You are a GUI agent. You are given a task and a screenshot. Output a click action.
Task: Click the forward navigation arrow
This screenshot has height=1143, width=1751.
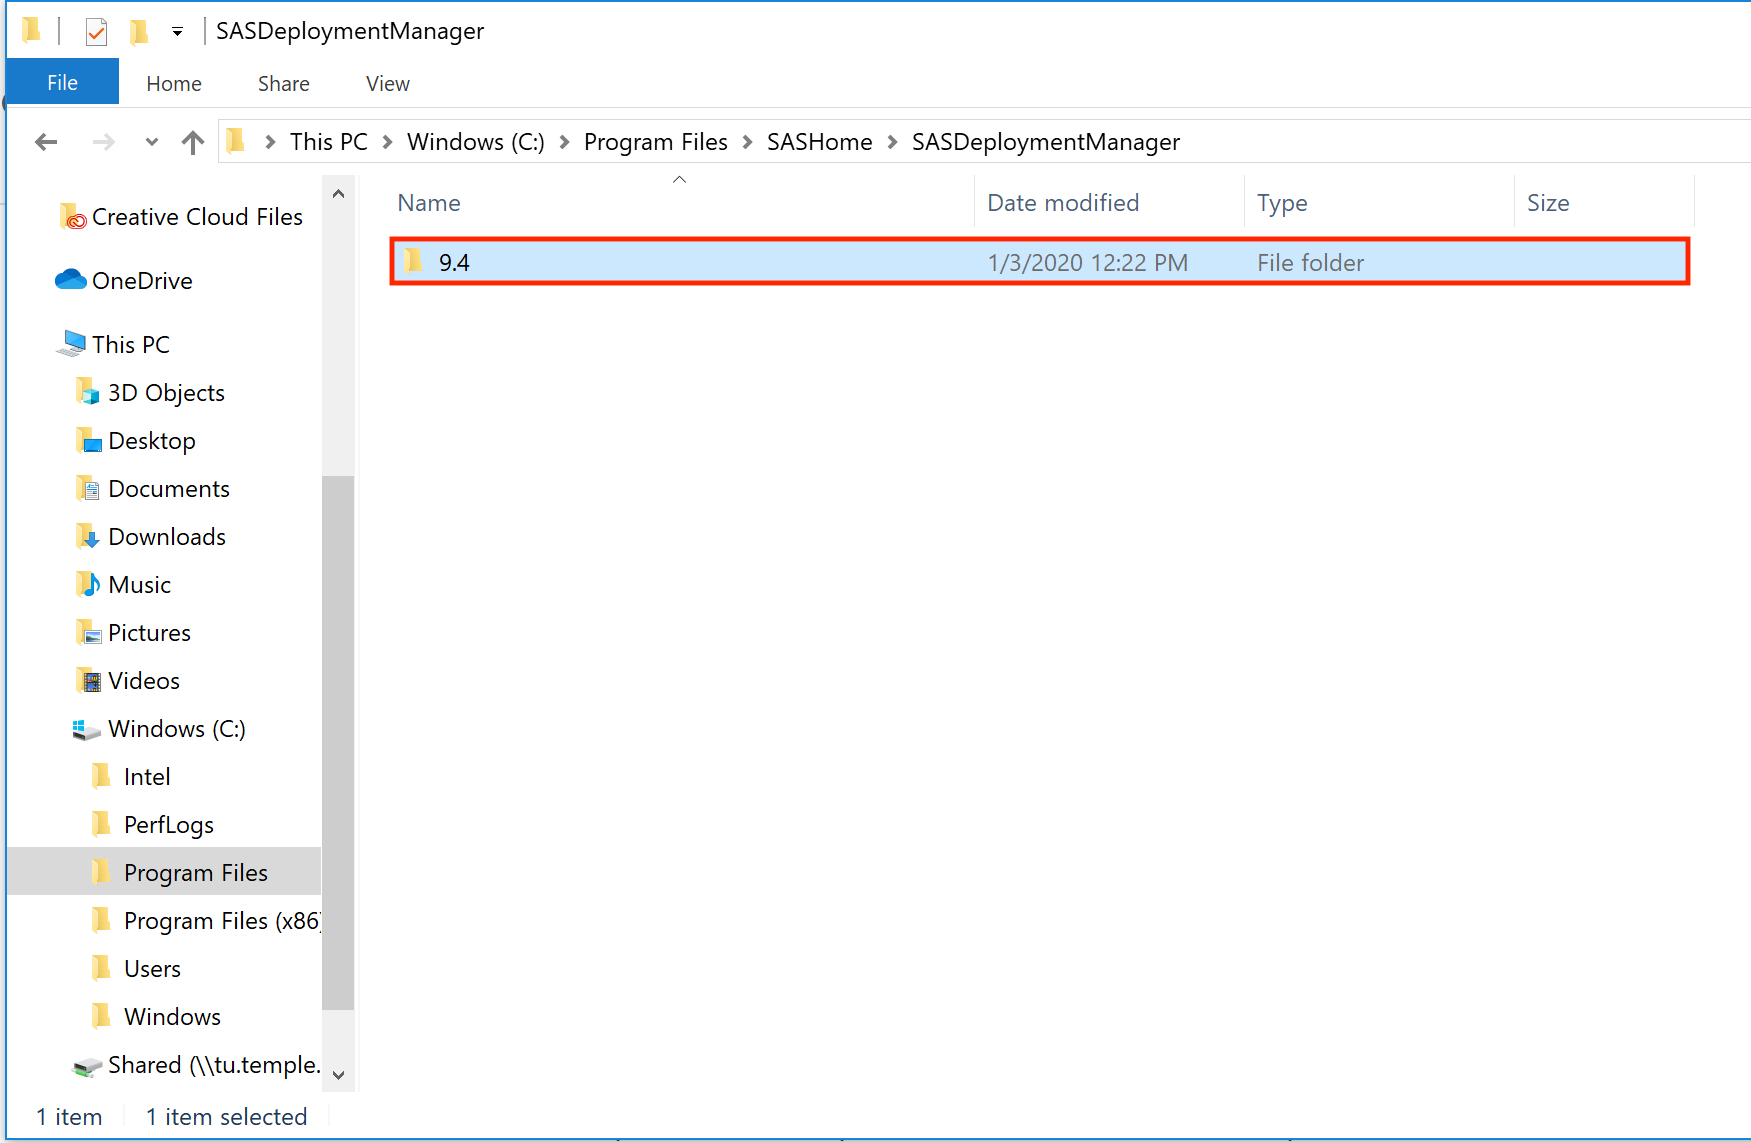(x=103, y=142)
